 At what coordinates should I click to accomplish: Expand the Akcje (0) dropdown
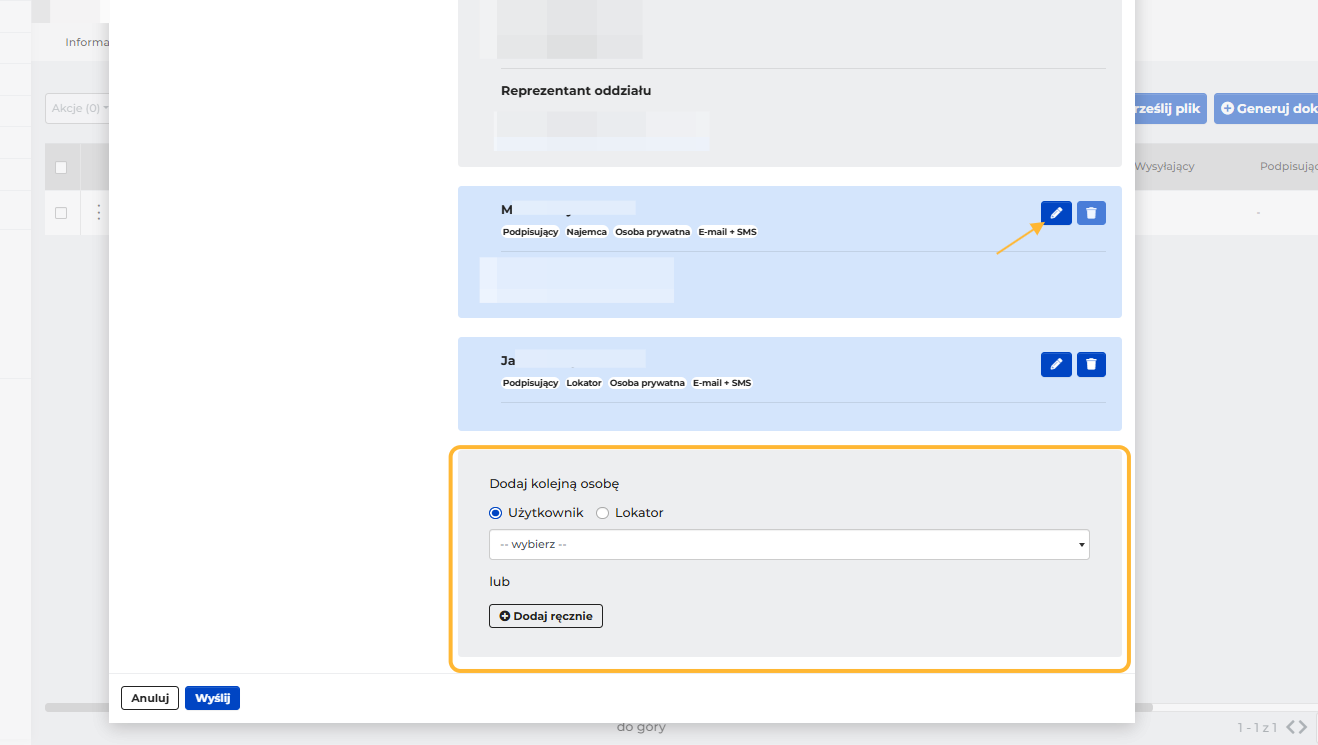tap(78, 108)
